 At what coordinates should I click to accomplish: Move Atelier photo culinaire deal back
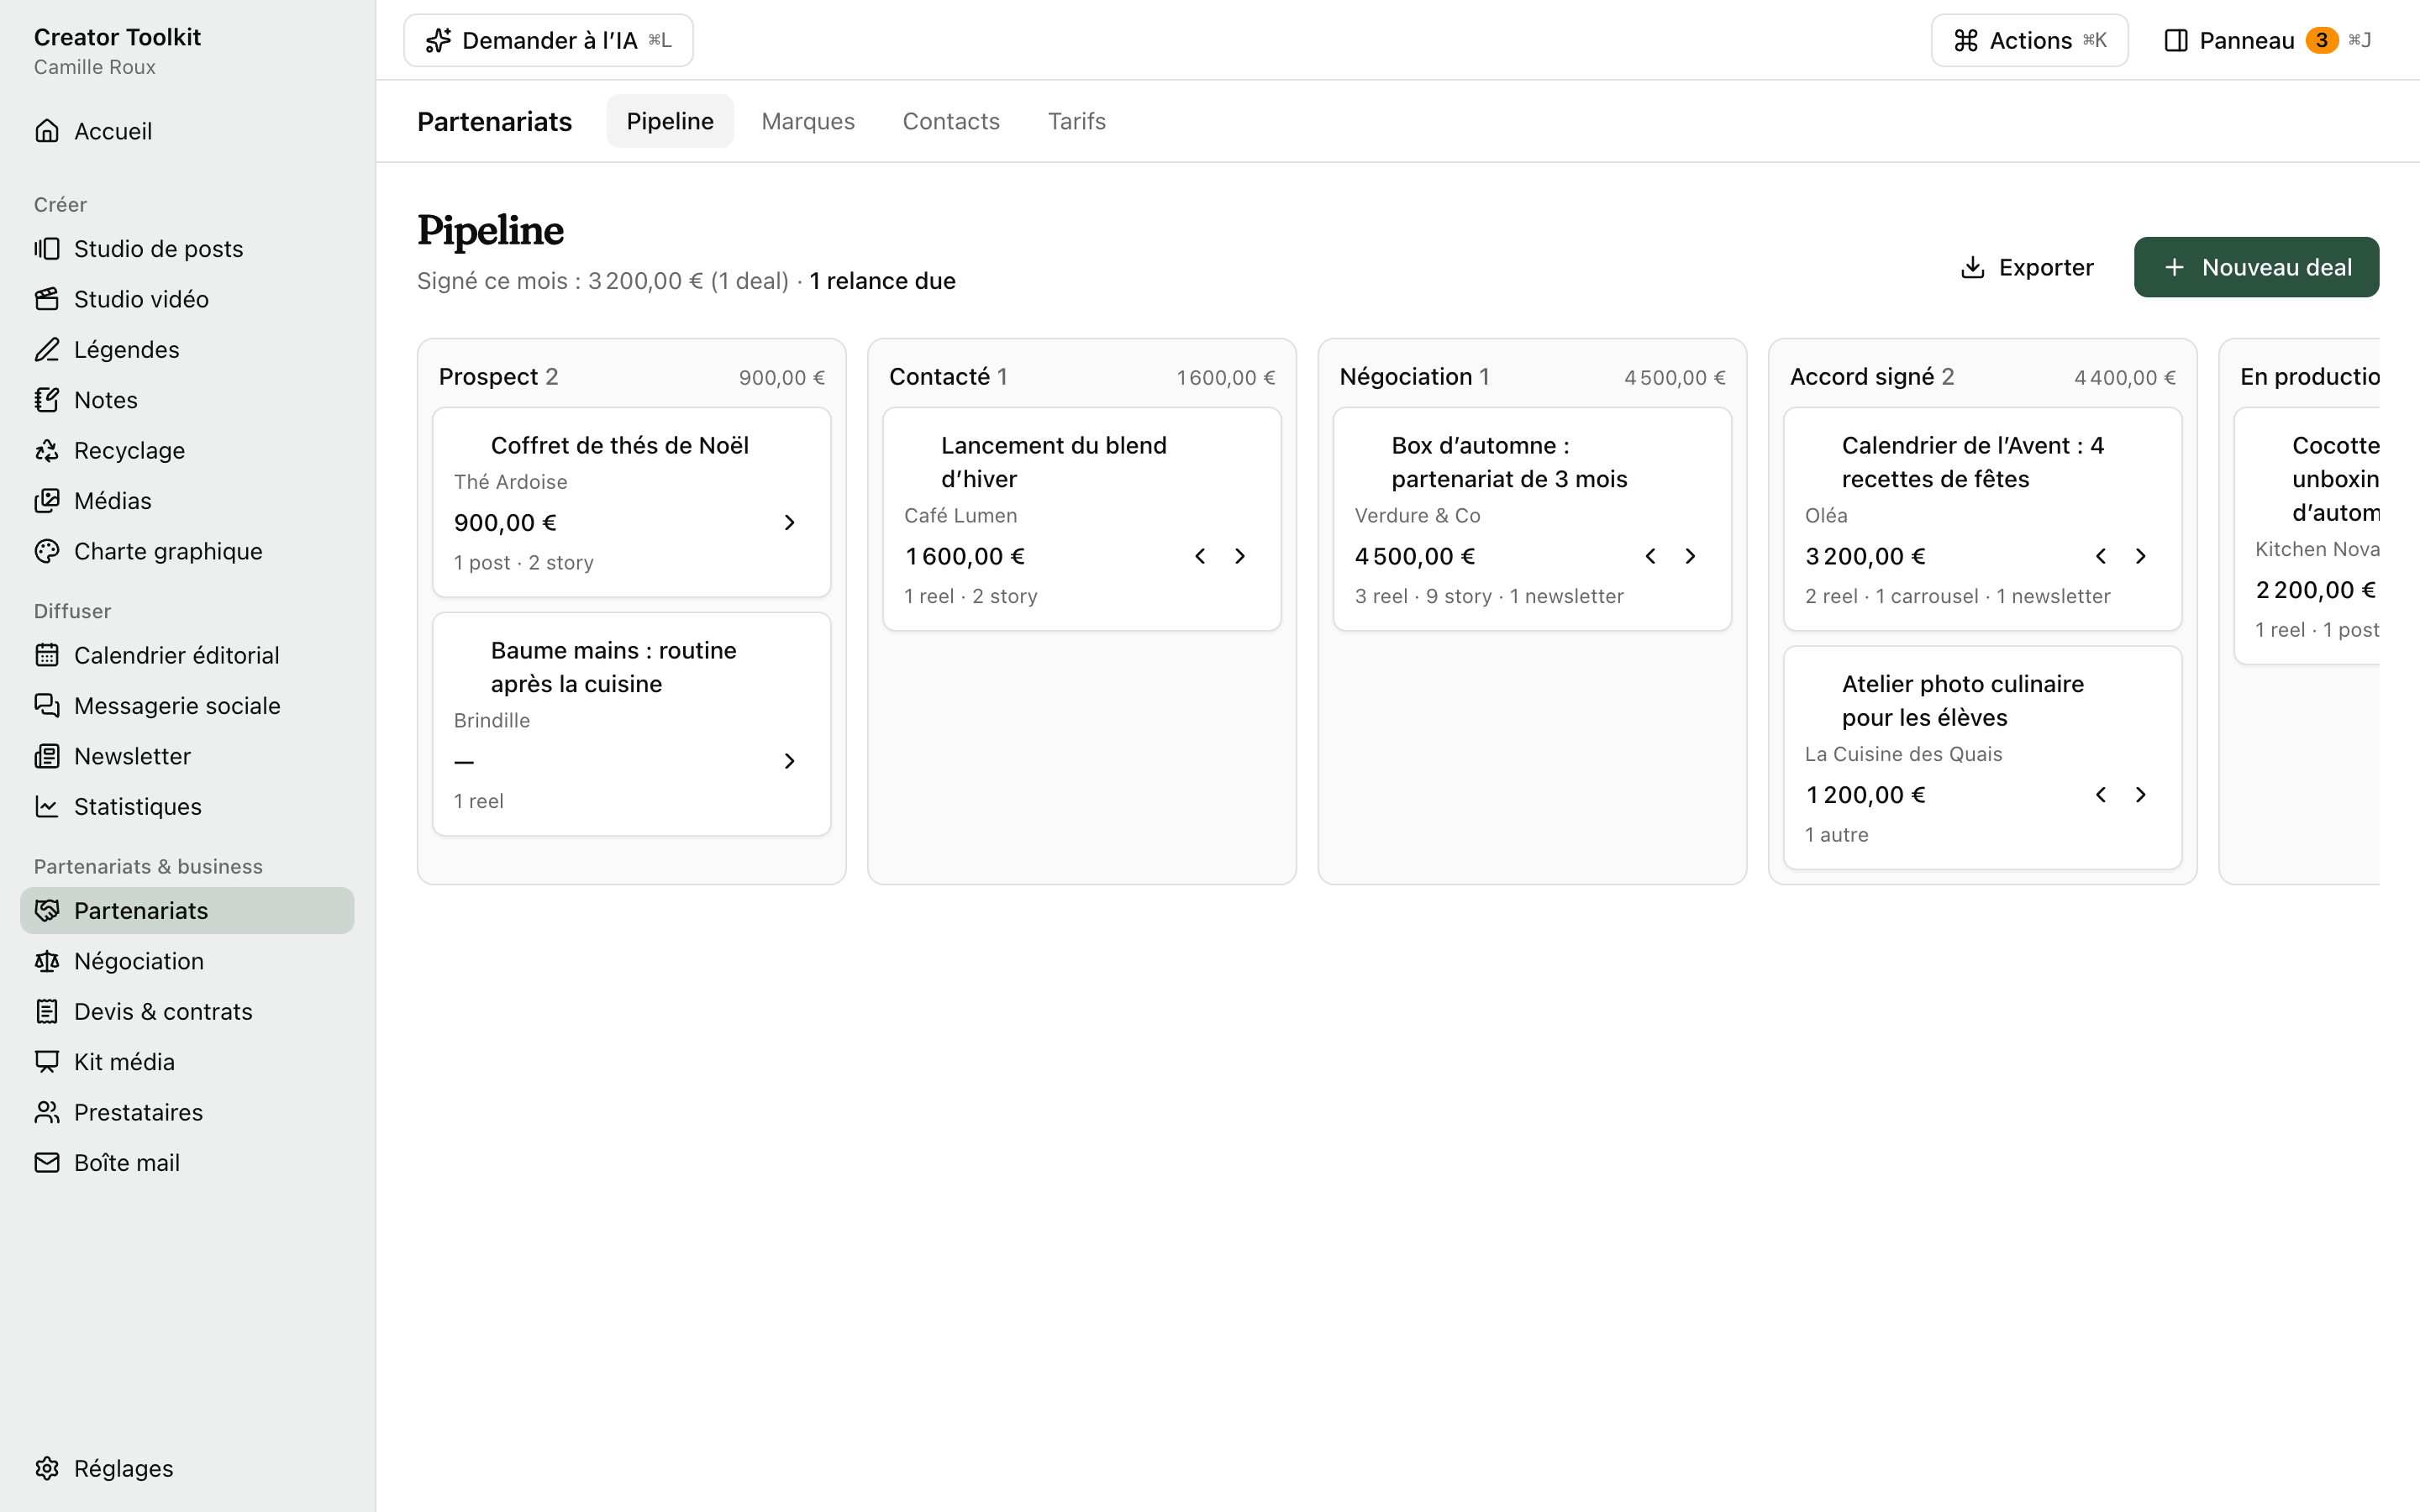tap(2100, 794)
